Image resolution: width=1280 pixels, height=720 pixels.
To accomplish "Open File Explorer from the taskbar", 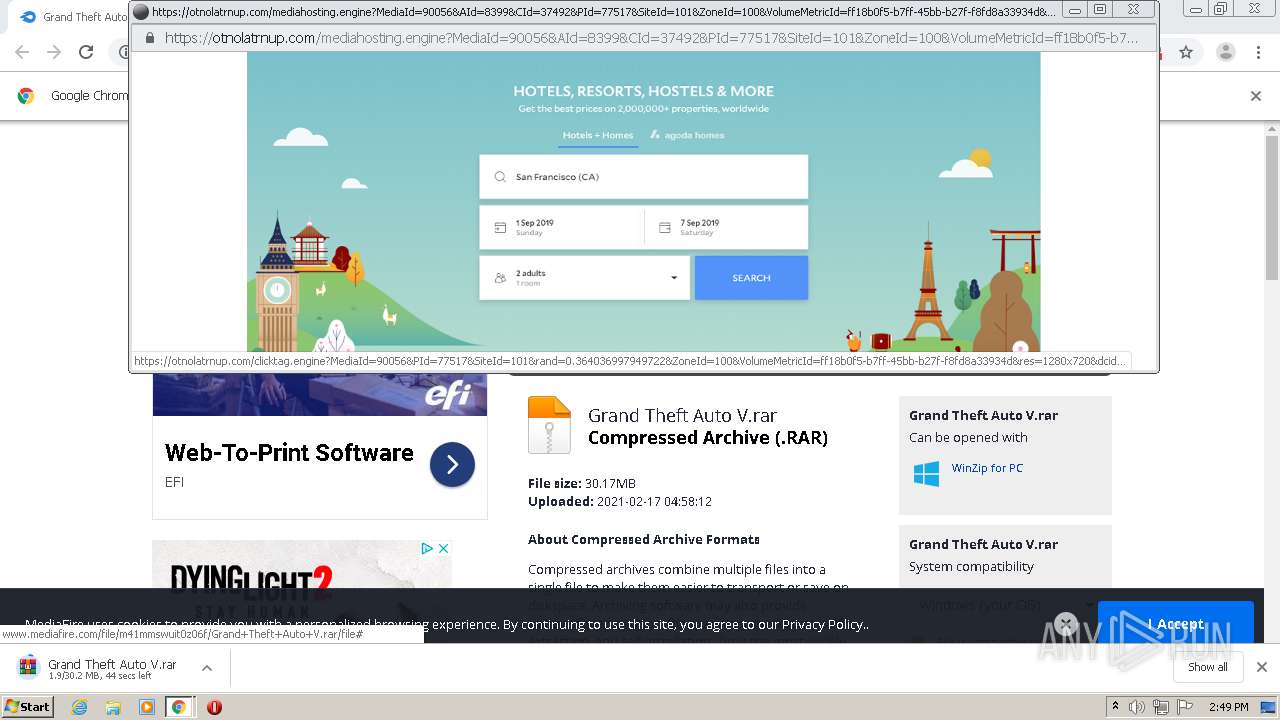I will pos(113,707).
